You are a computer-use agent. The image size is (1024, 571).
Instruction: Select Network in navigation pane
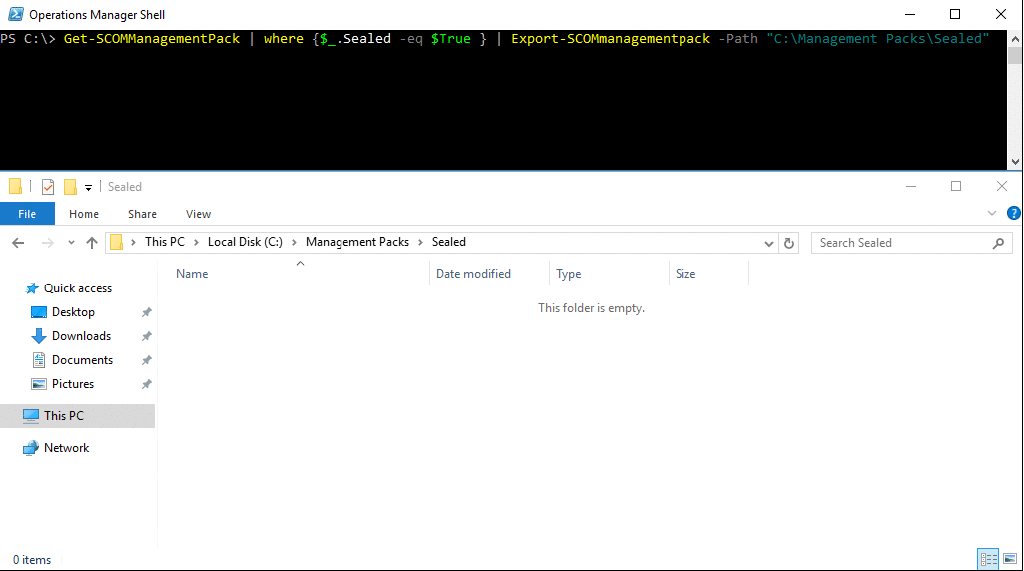pos(67,448)
